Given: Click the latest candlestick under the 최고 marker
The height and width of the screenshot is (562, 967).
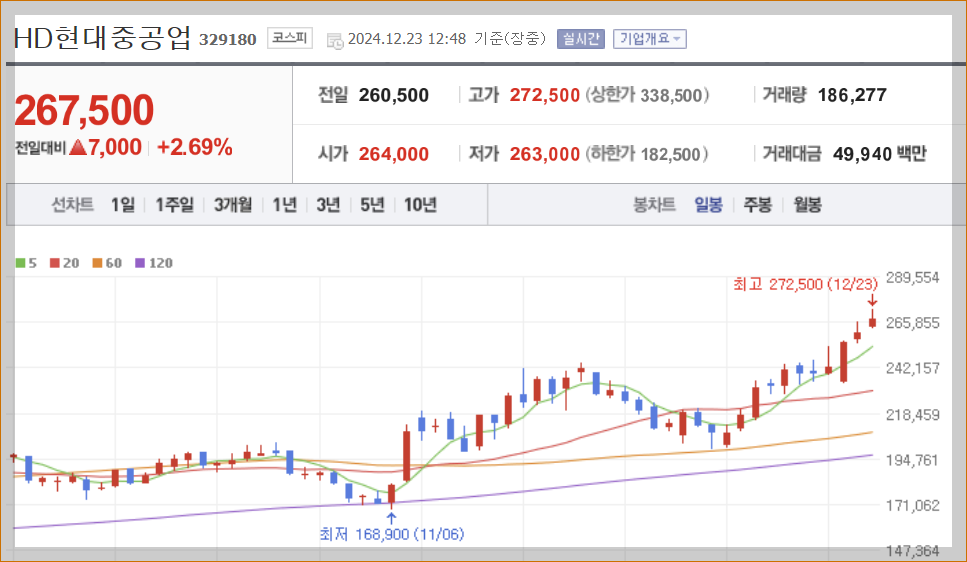Looking at the screenshot, I should tap(873, 320).
